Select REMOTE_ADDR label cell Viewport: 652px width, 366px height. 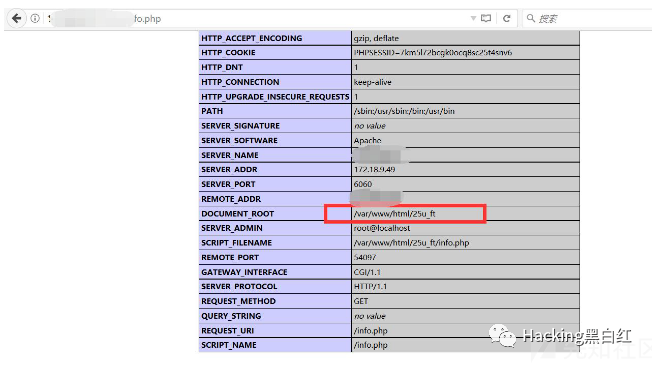click(x=275, y=199)
